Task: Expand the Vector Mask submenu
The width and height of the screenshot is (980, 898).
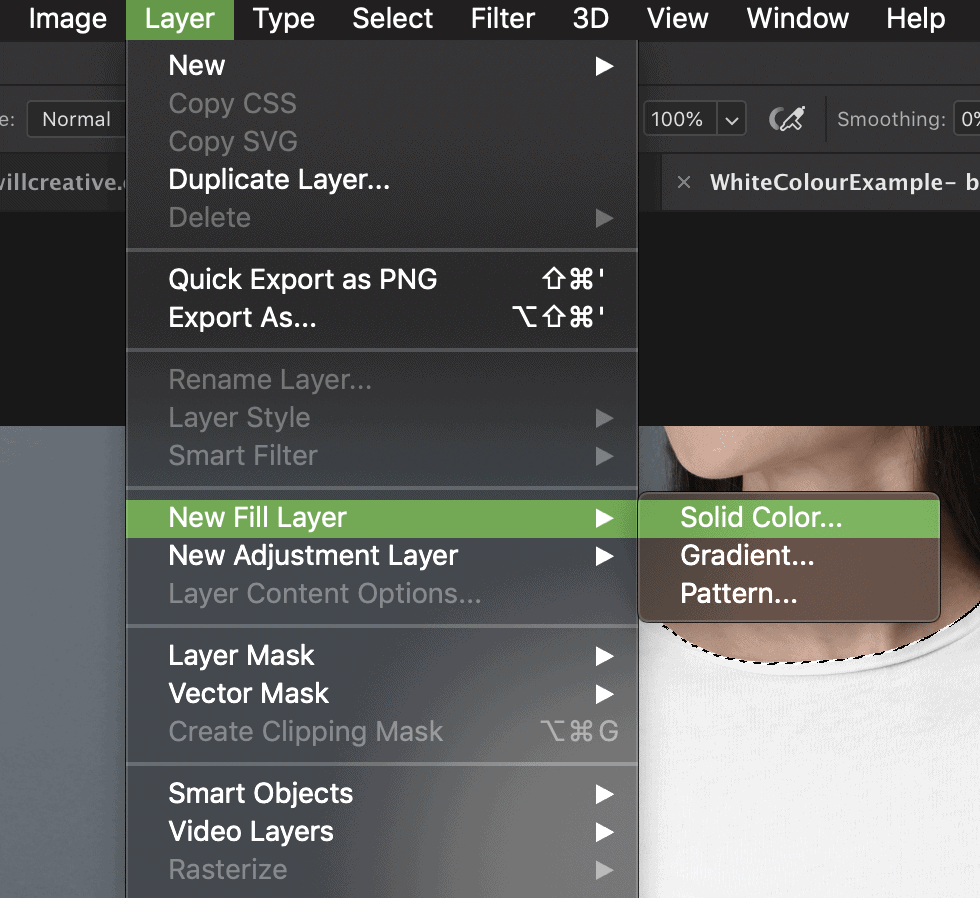Action: click(382, 694)
